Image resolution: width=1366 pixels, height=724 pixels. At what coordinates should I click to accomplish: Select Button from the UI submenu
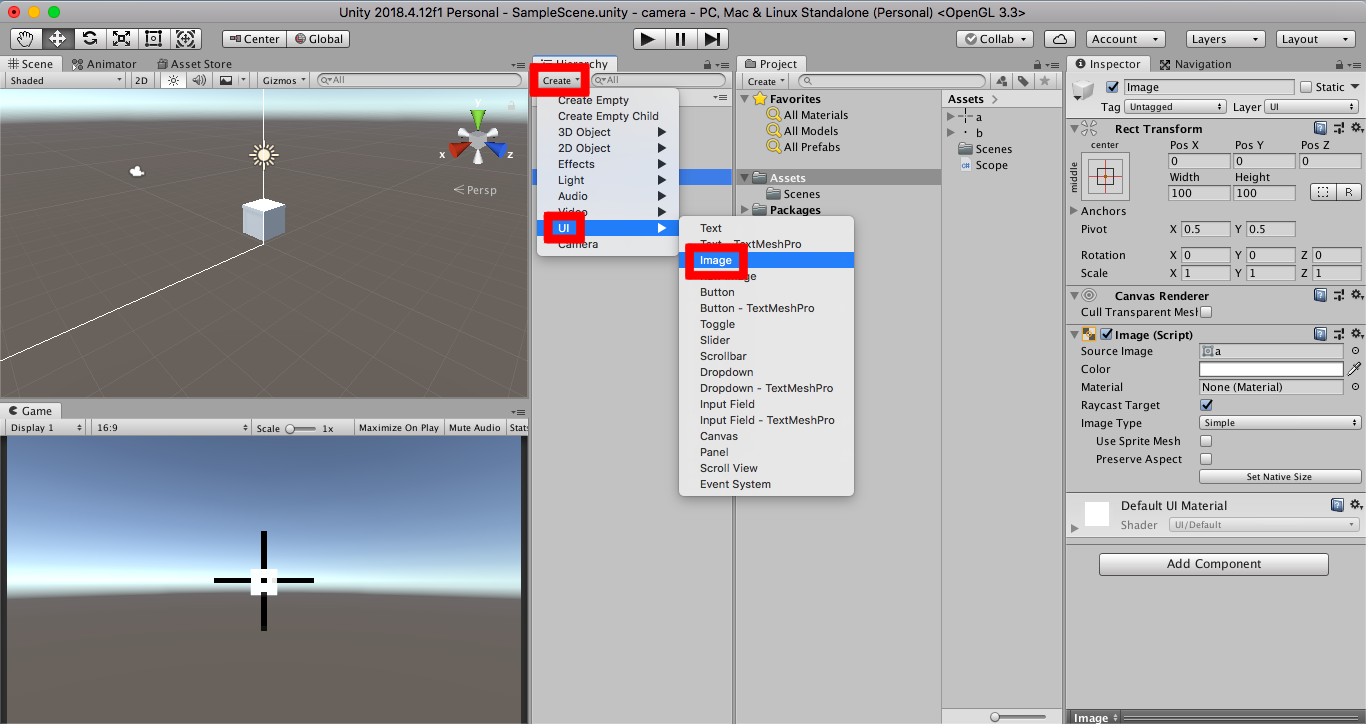766,292
